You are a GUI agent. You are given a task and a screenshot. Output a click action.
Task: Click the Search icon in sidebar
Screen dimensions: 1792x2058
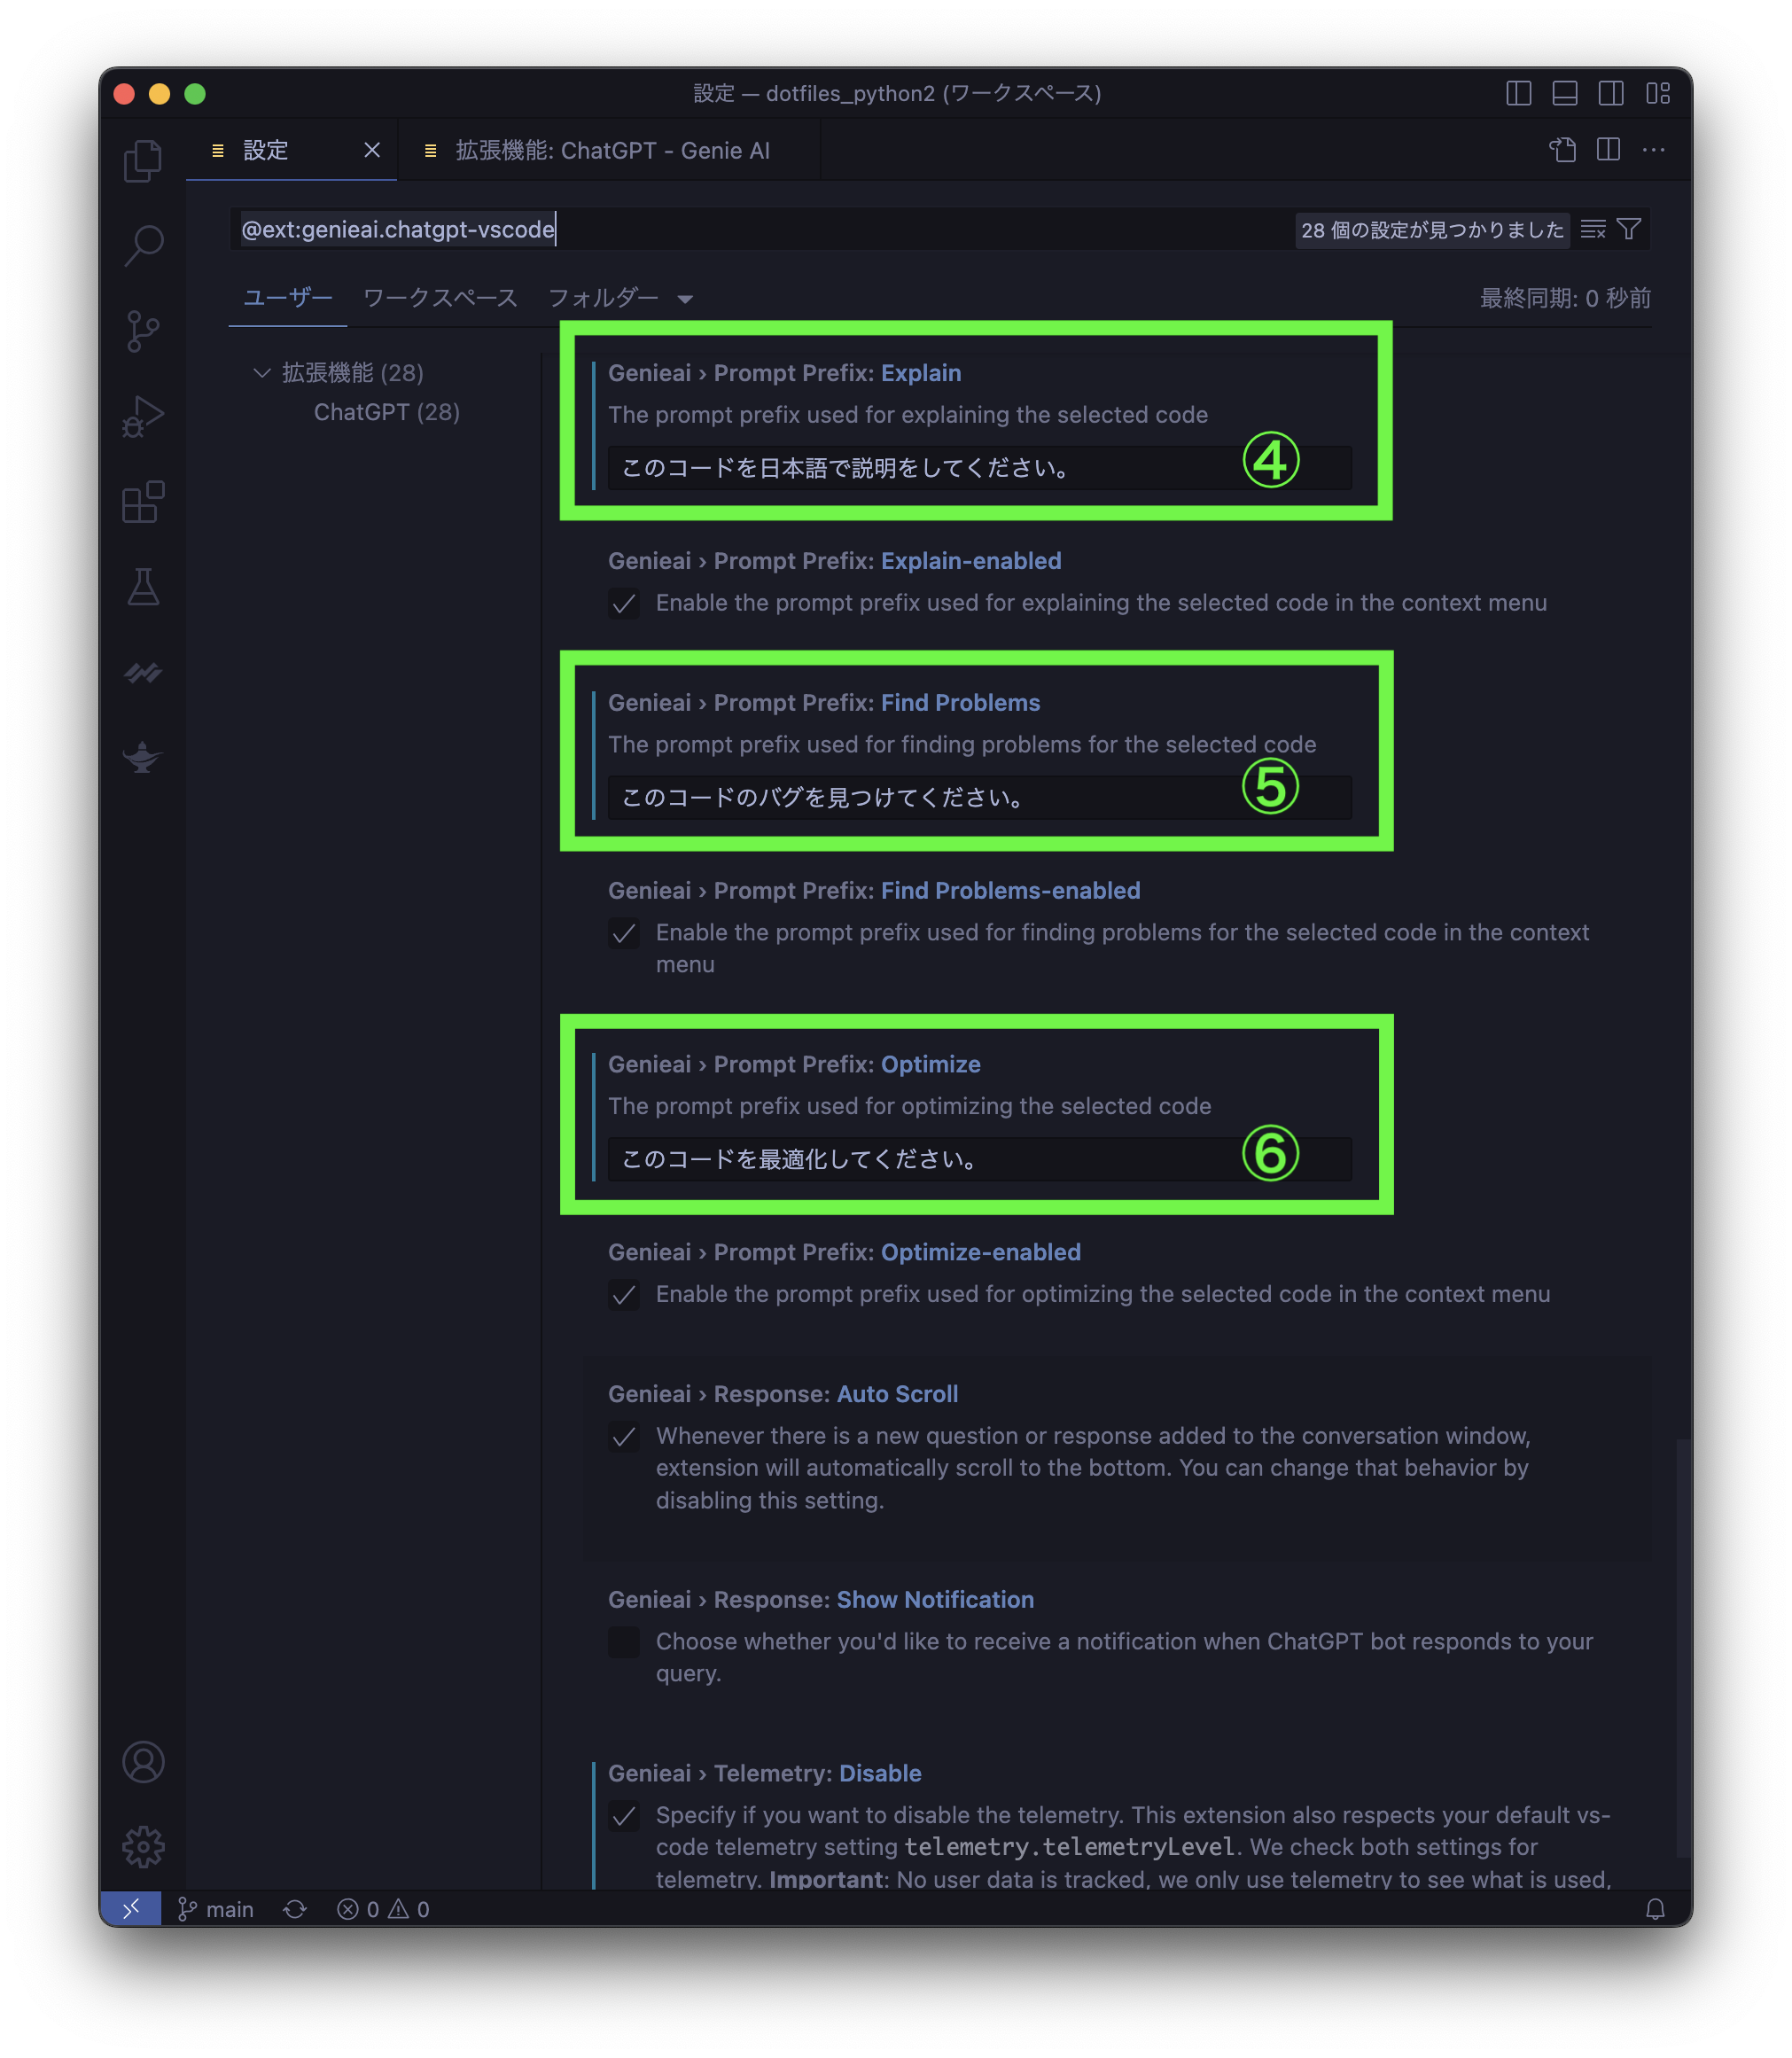145,245
